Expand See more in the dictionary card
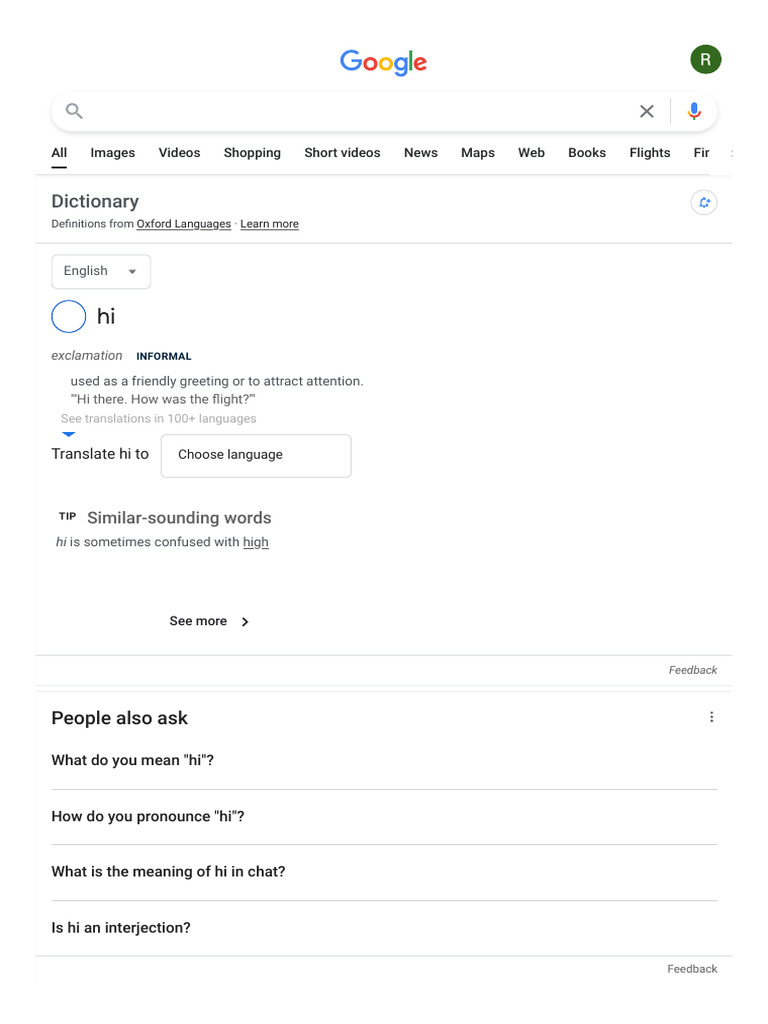 click(209, 621)
